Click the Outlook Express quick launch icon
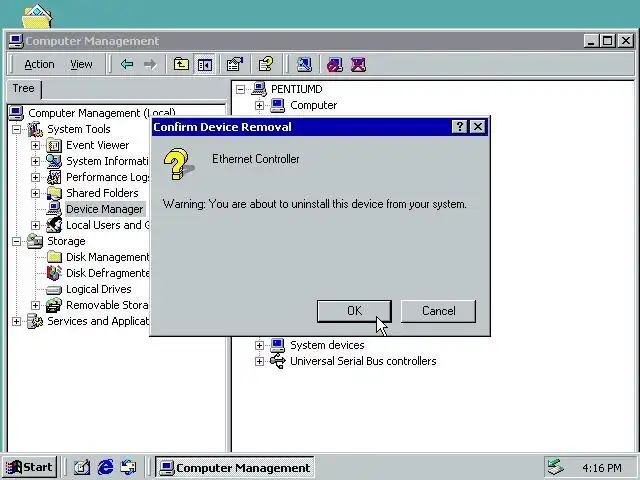Viewport: 640px width, 480px height. point(129,467)
